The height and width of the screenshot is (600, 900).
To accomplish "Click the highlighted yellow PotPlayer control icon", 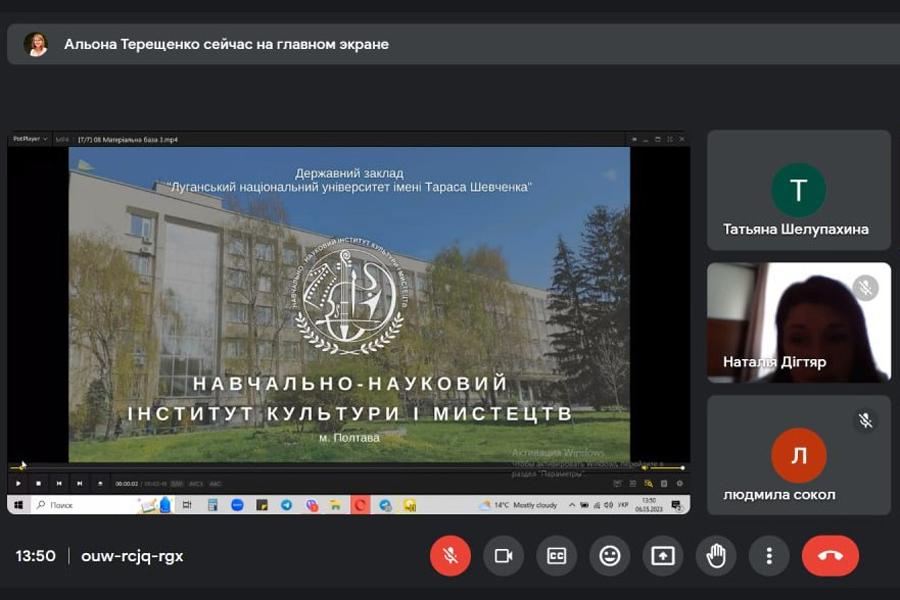I will pos(649,483).
